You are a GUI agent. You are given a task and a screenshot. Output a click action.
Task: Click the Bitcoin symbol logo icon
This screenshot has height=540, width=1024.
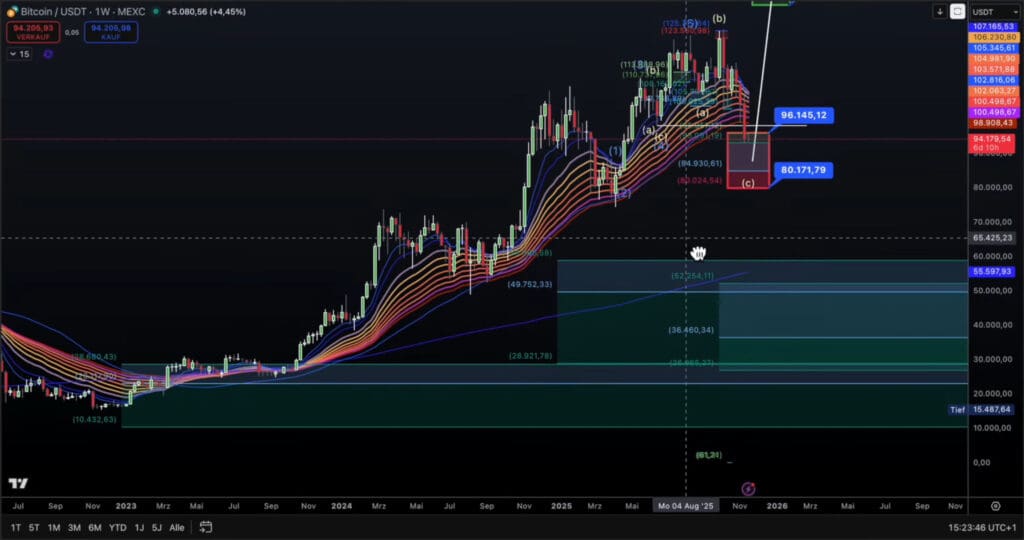click(12, 11)
